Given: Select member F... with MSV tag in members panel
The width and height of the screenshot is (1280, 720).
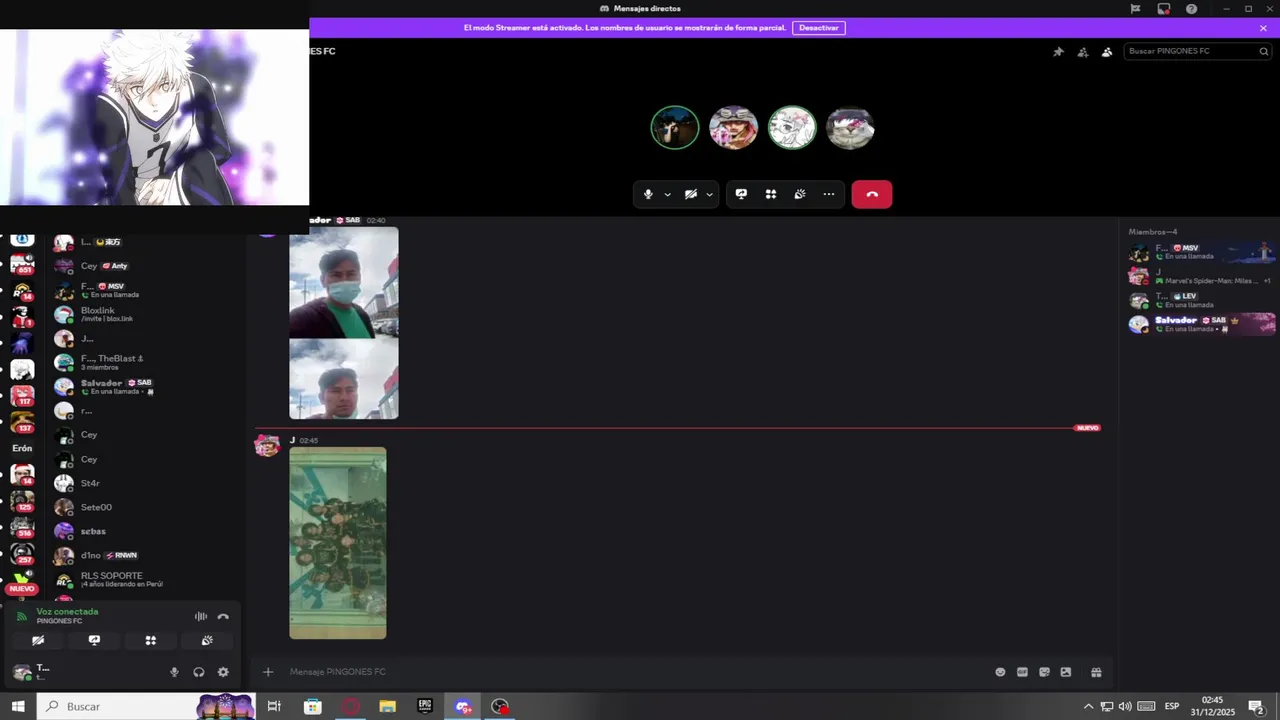Looking at the screenshot, I should coord(1202,252).
